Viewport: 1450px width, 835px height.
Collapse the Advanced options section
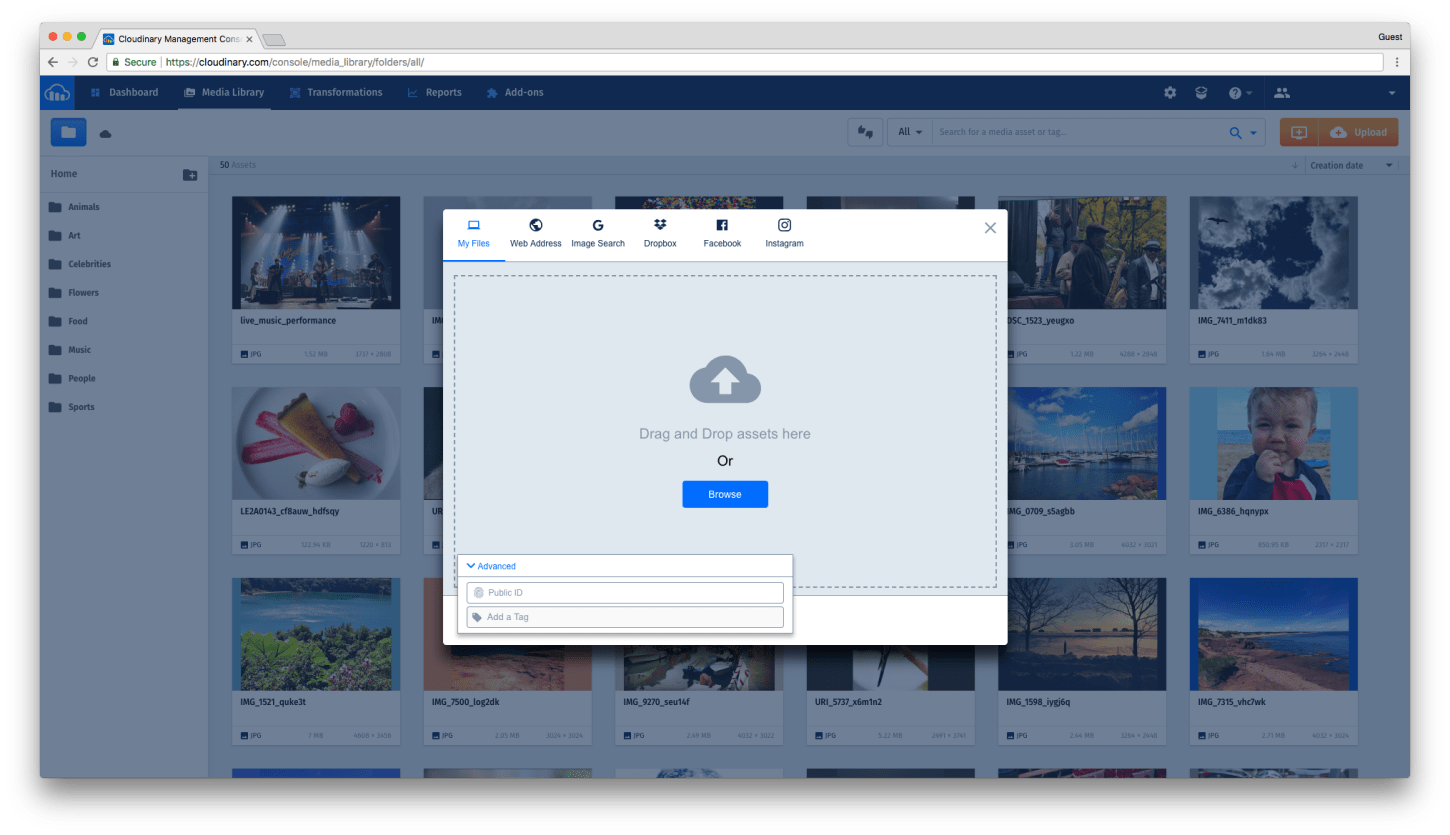(491, 566)
